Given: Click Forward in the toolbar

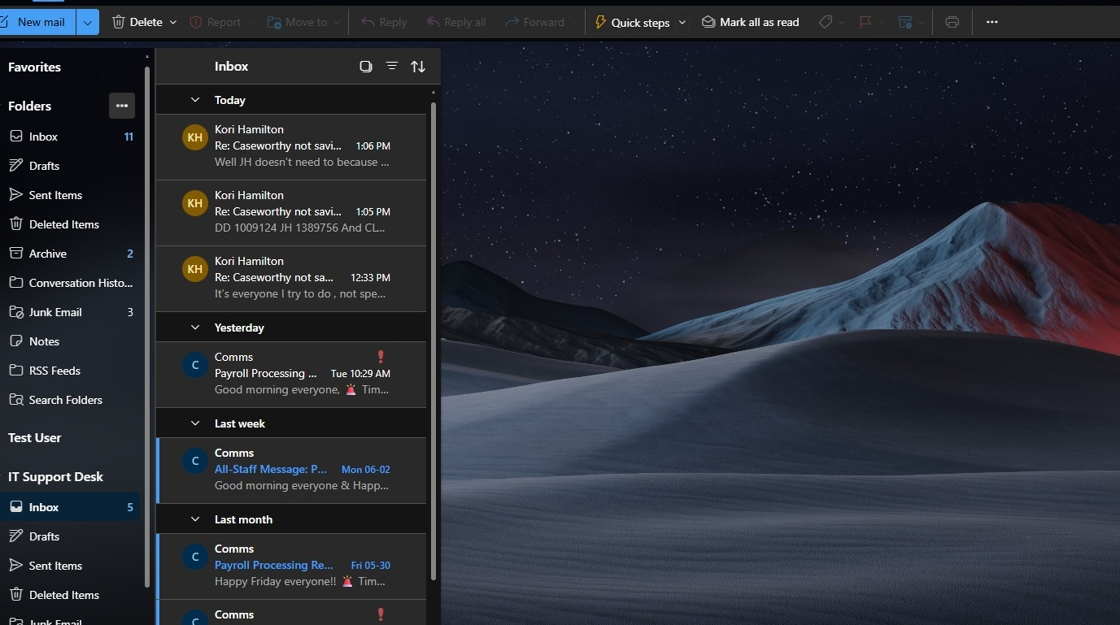Looking at the screenshot, I should click(535, 22).
